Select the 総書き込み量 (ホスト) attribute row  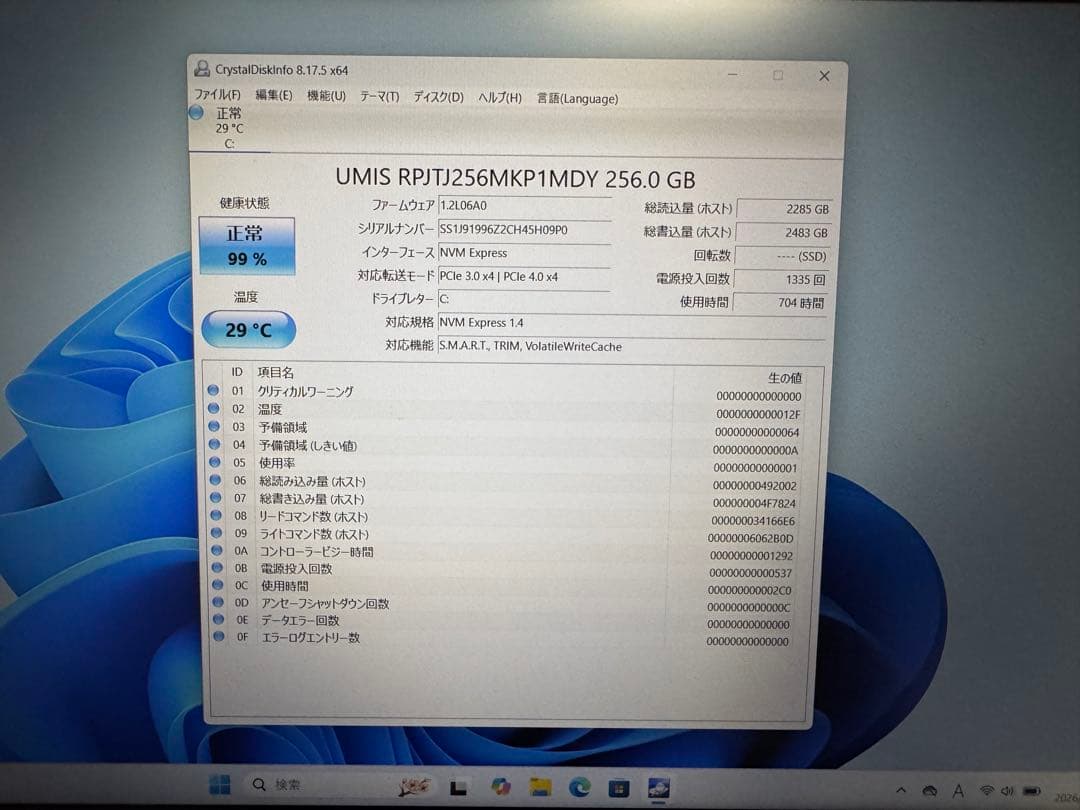(507, 501)
